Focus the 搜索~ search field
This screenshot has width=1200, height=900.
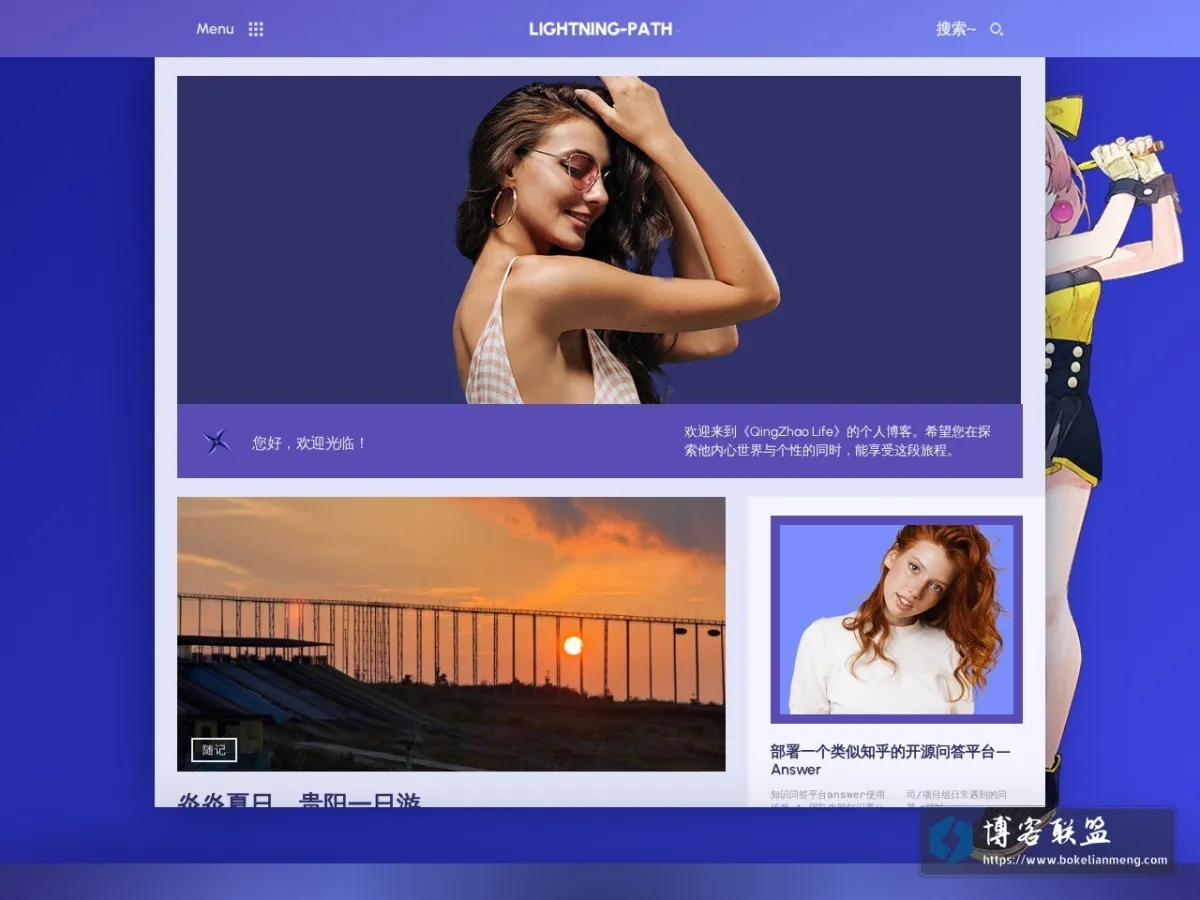pyautogui.click(x=956, y=29)
